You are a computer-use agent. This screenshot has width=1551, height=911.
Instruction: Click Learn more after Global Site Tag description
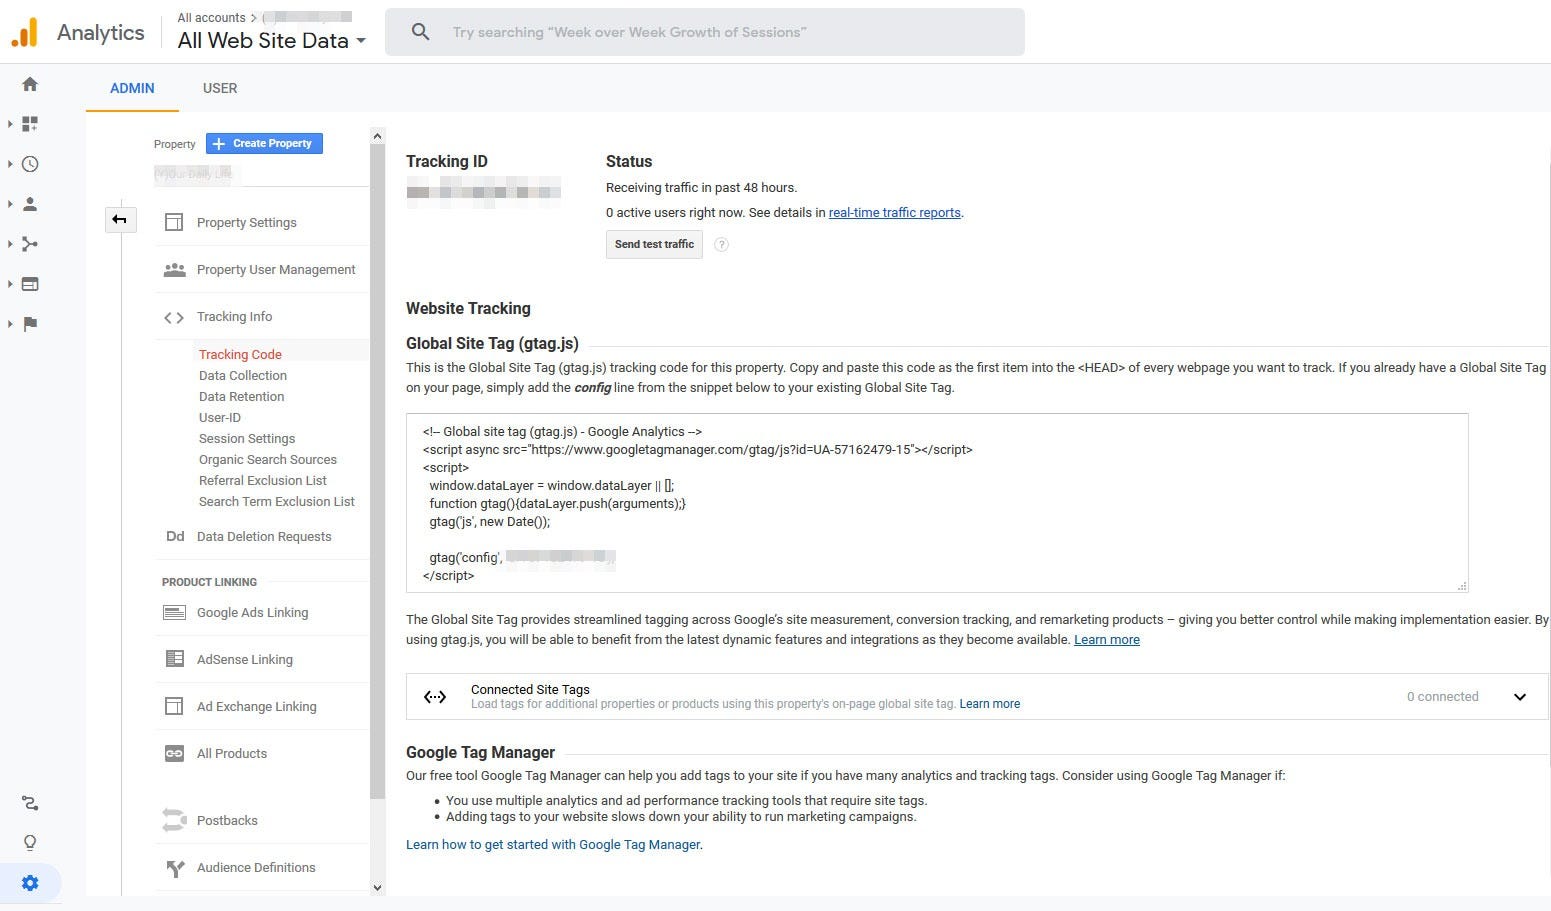(x=1107, y=640)
